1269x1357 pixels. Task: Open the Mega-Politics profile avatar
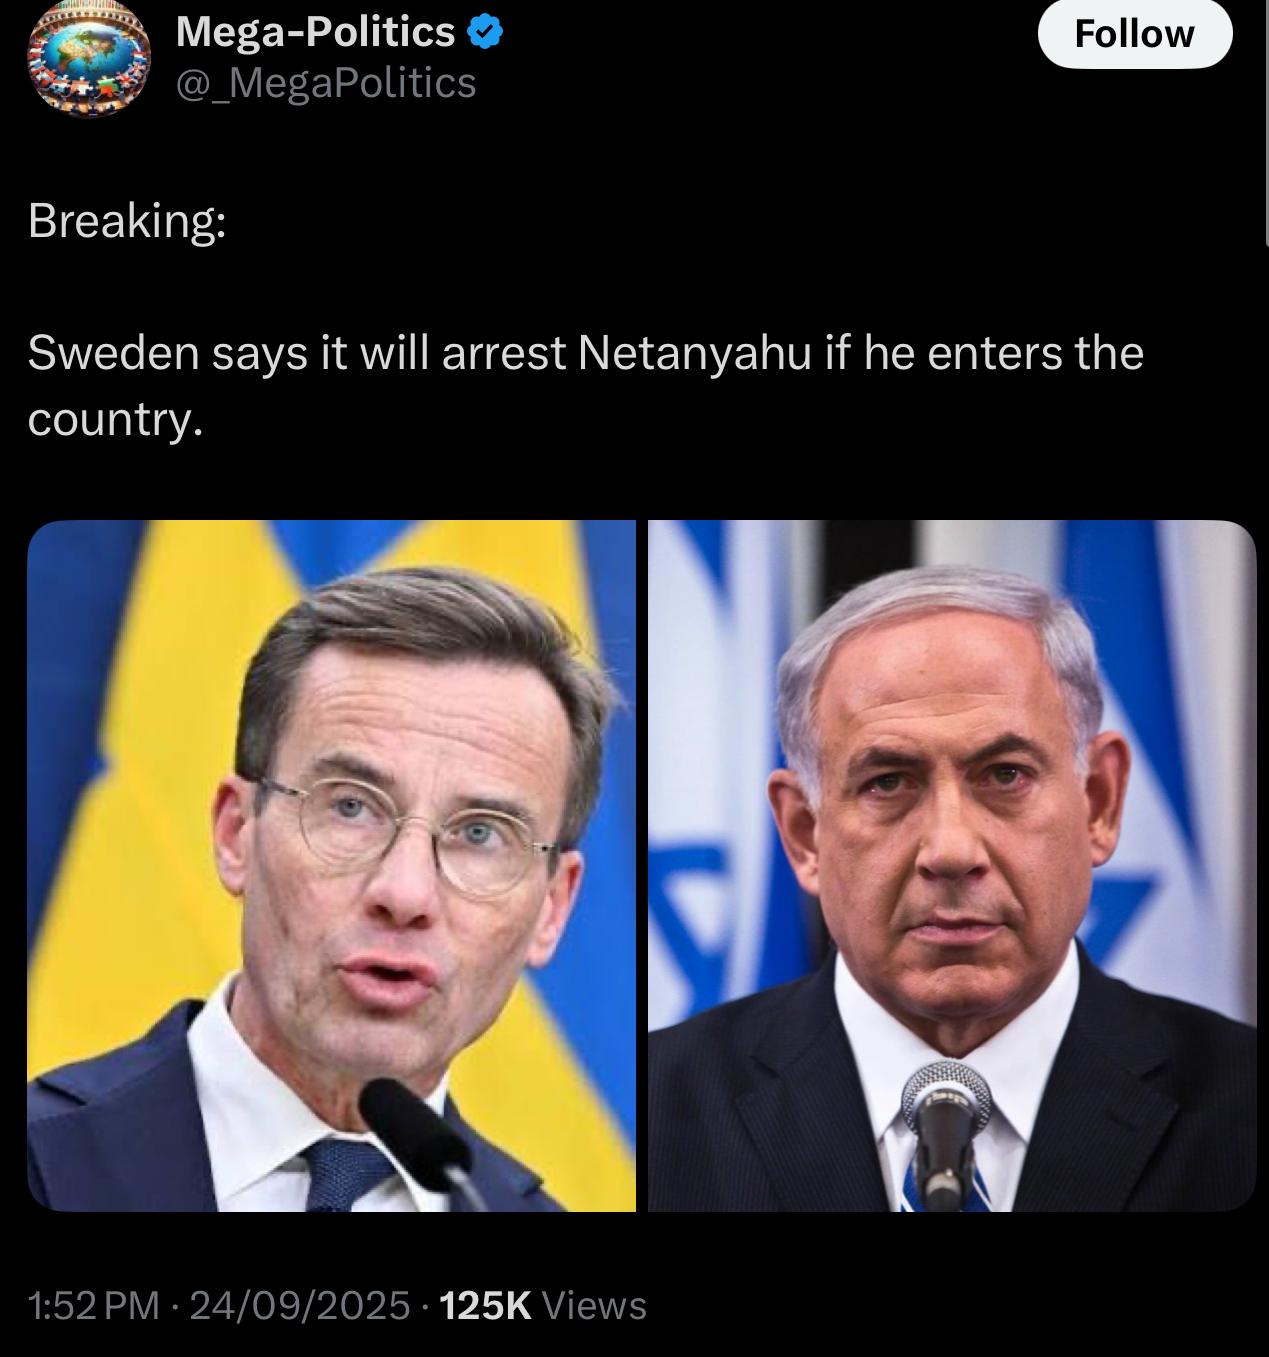point(88,57)
